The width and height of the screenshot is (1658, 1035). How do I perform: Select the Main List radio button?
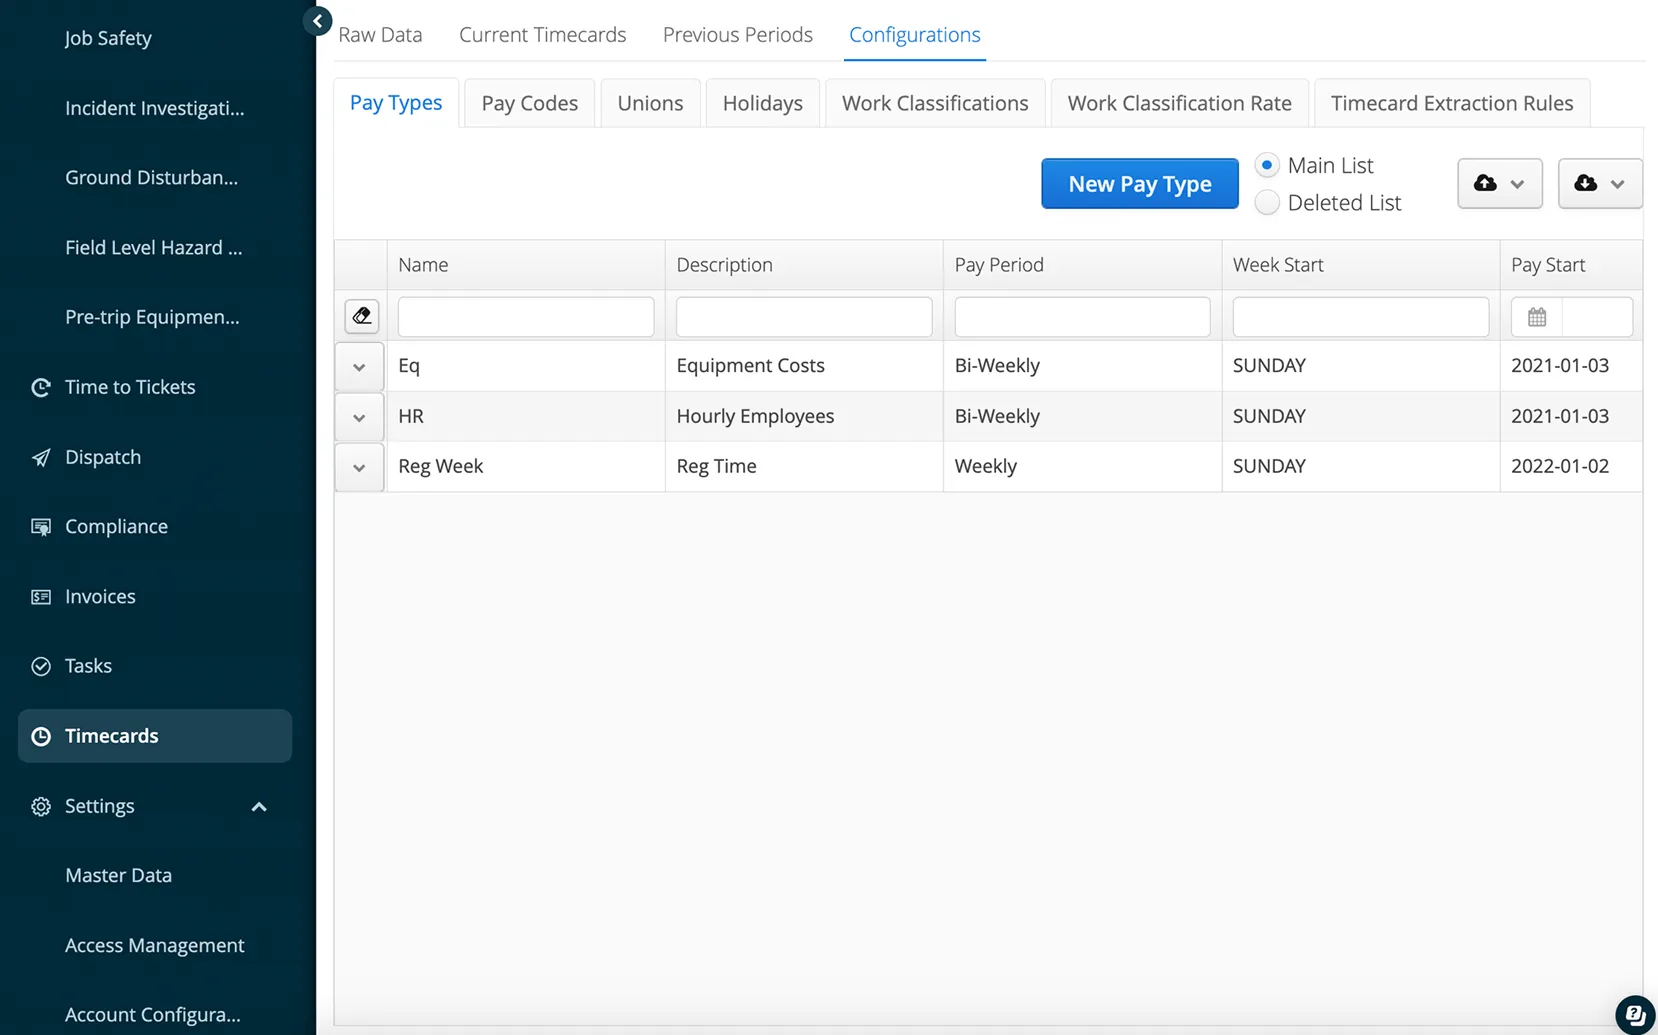[x=1267, y=165]
